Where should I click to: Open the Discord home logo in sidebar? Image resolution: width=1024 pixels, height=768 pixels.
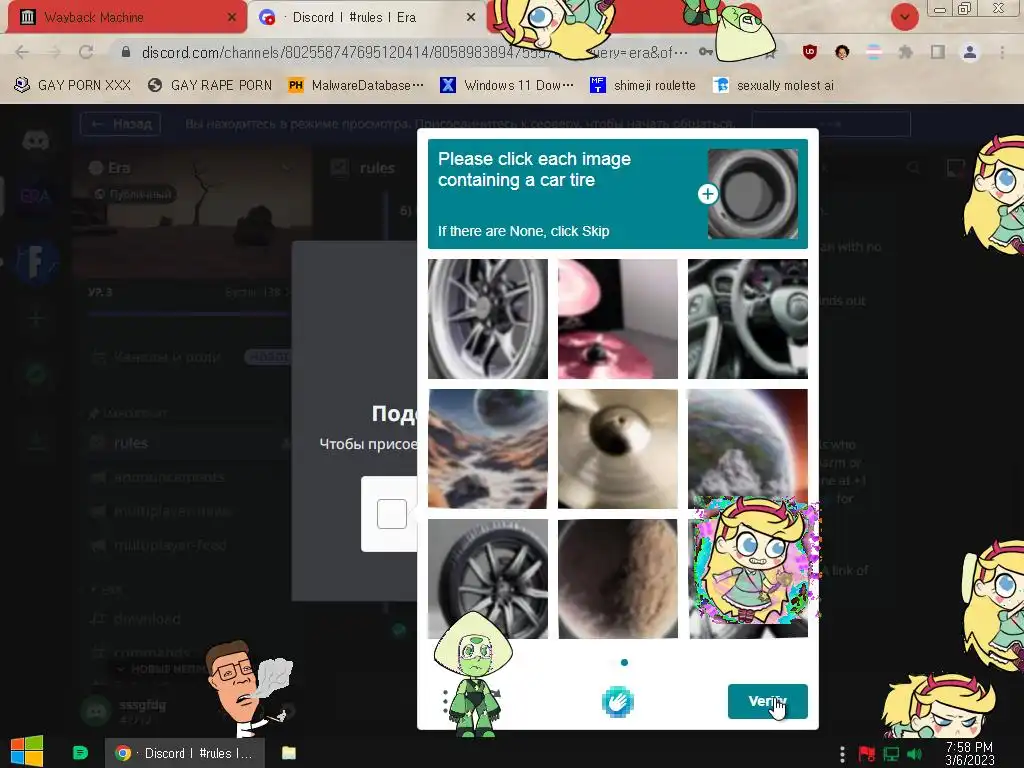35,140
